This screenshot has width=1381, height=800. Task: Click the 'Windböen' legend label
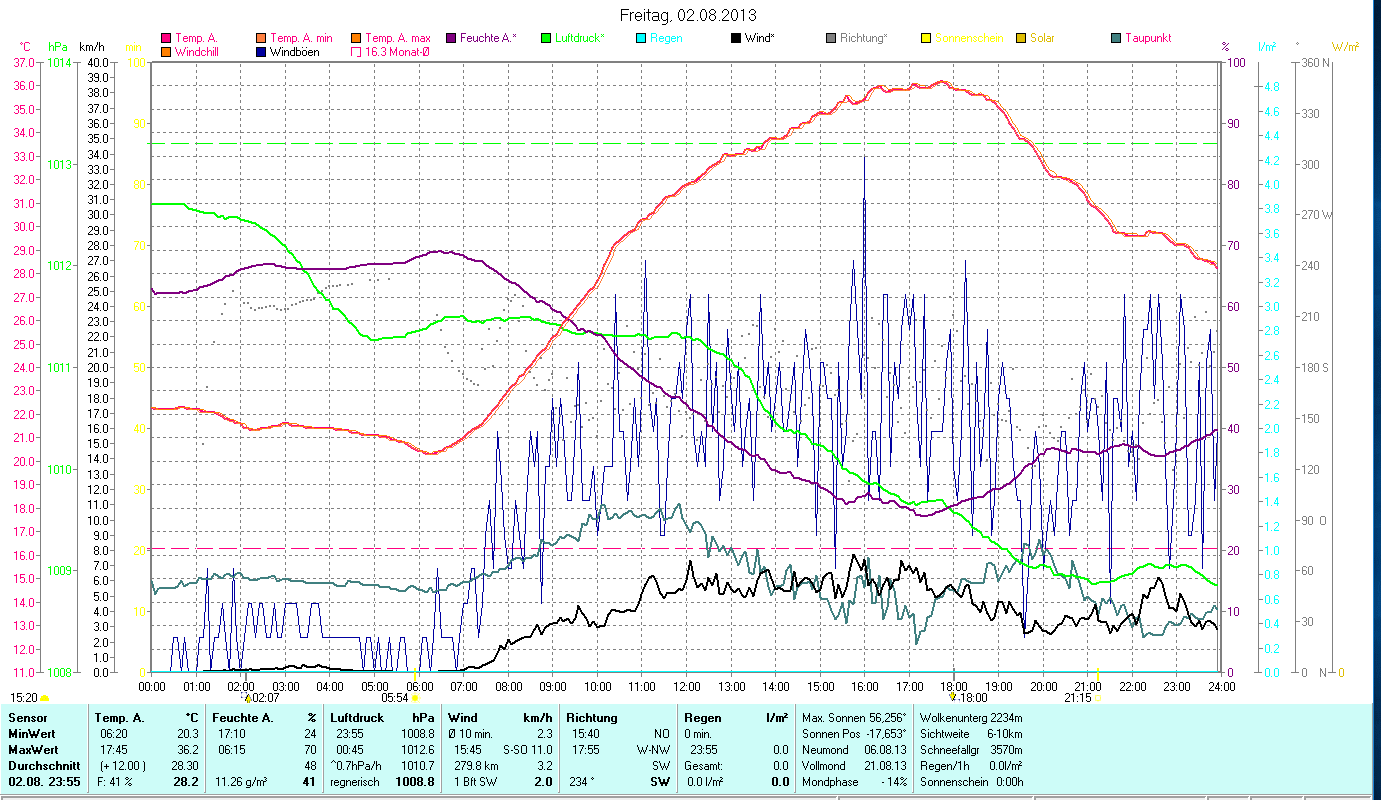pyautogui.click(x=295, y=52)
